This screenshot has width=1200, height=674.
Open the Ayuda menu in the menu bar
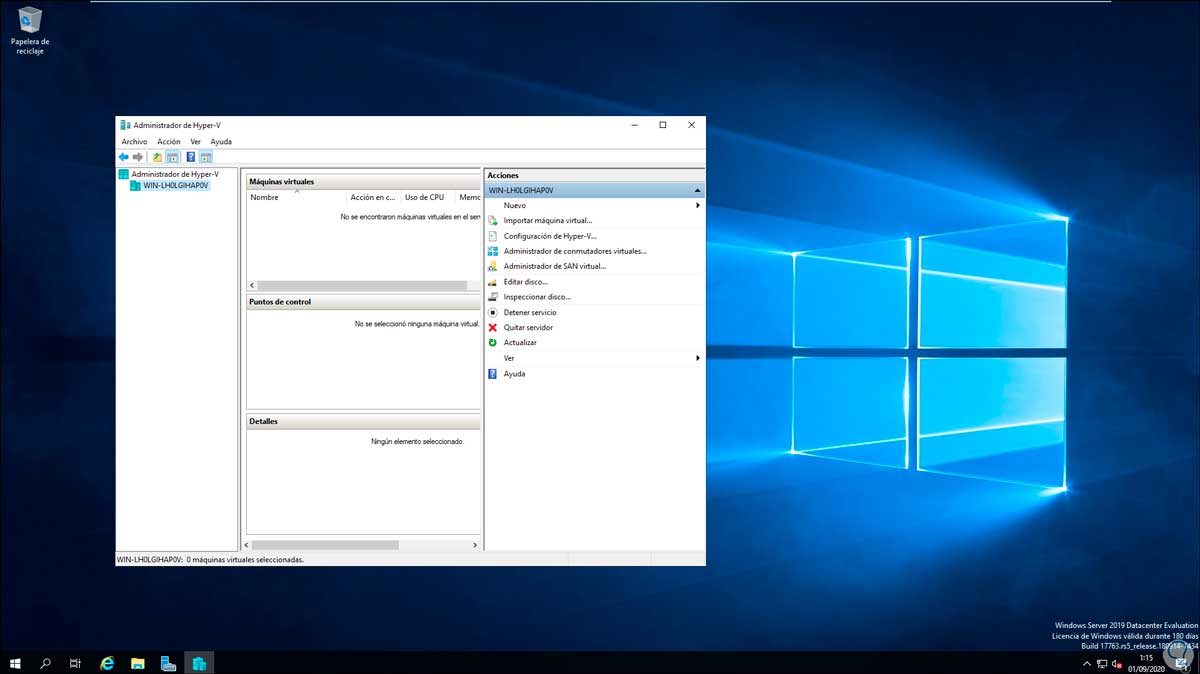coord(221,142)
